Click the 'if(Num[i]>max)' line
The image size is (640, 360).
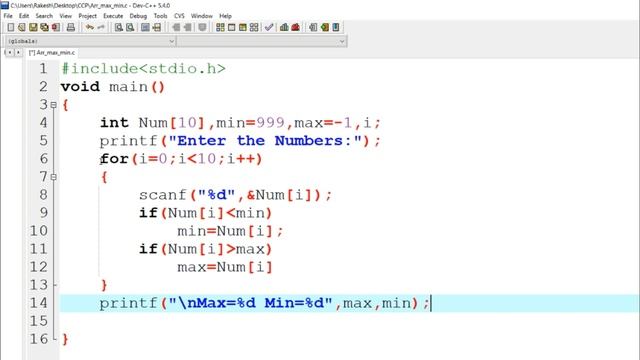click(x=205, y=249)
